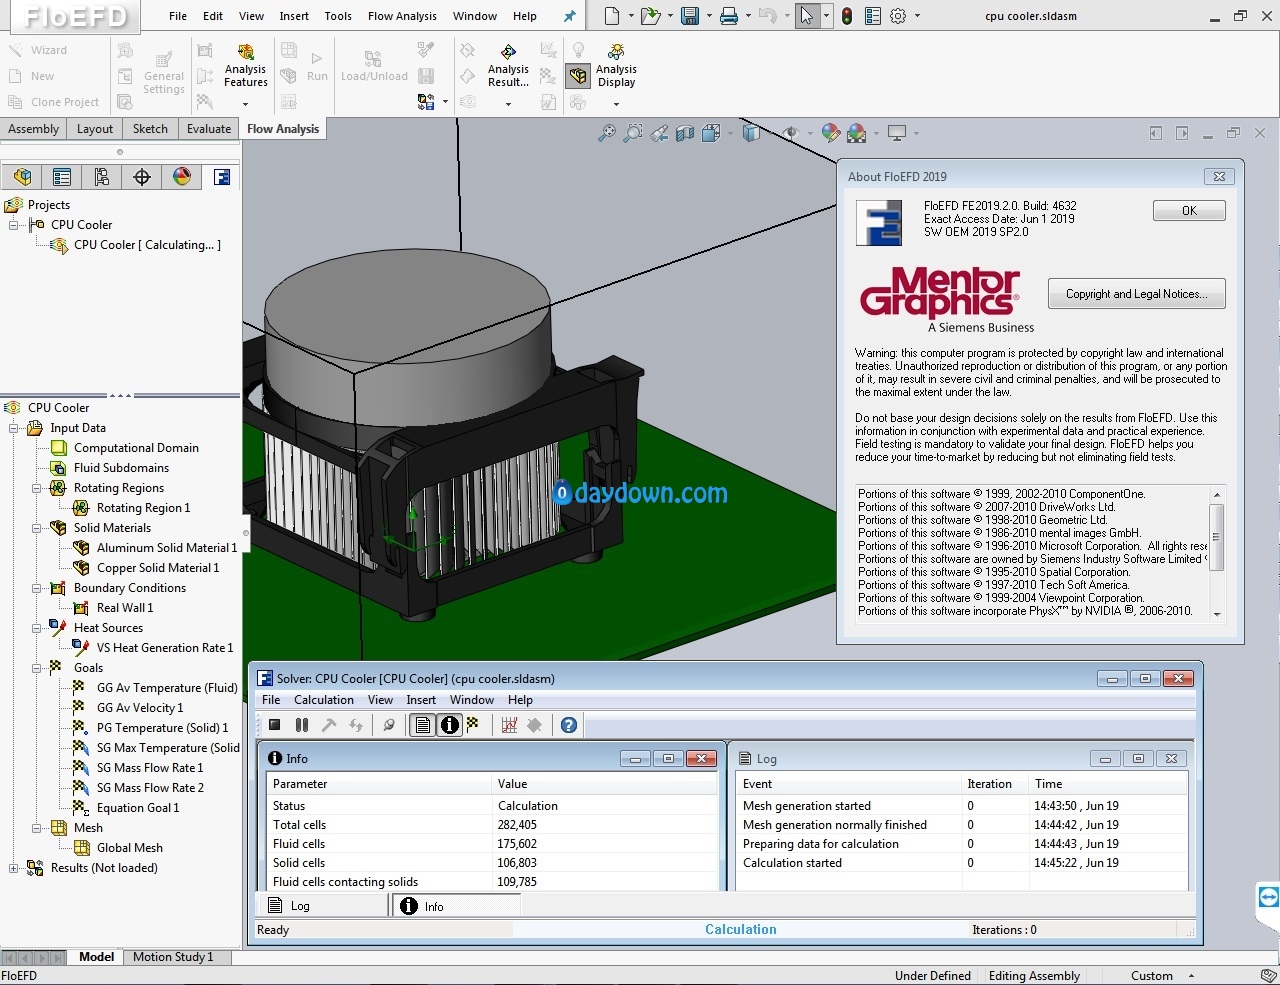Select Copper Solid Material 1 tree item
1280x985 pixels.
[x=158, y=568]
